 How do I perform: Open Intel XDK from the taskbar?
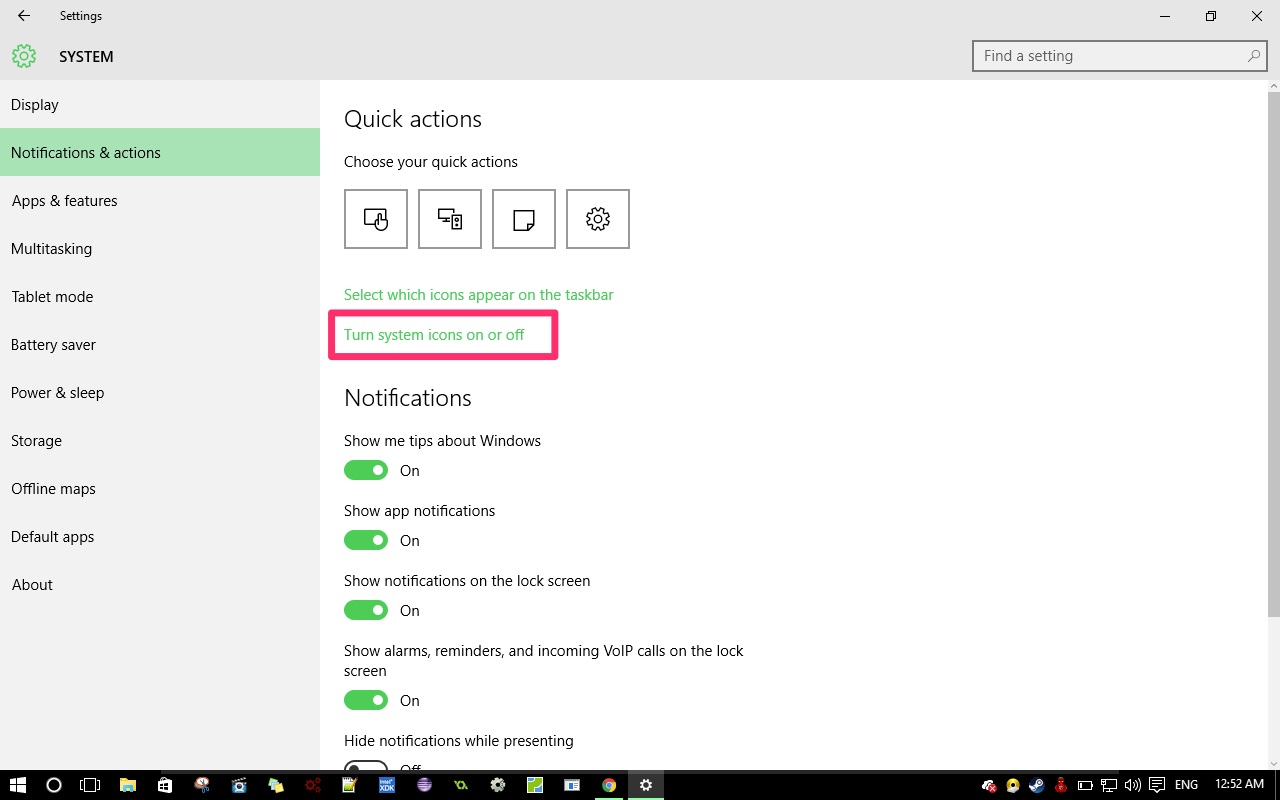tap(386, 785)
